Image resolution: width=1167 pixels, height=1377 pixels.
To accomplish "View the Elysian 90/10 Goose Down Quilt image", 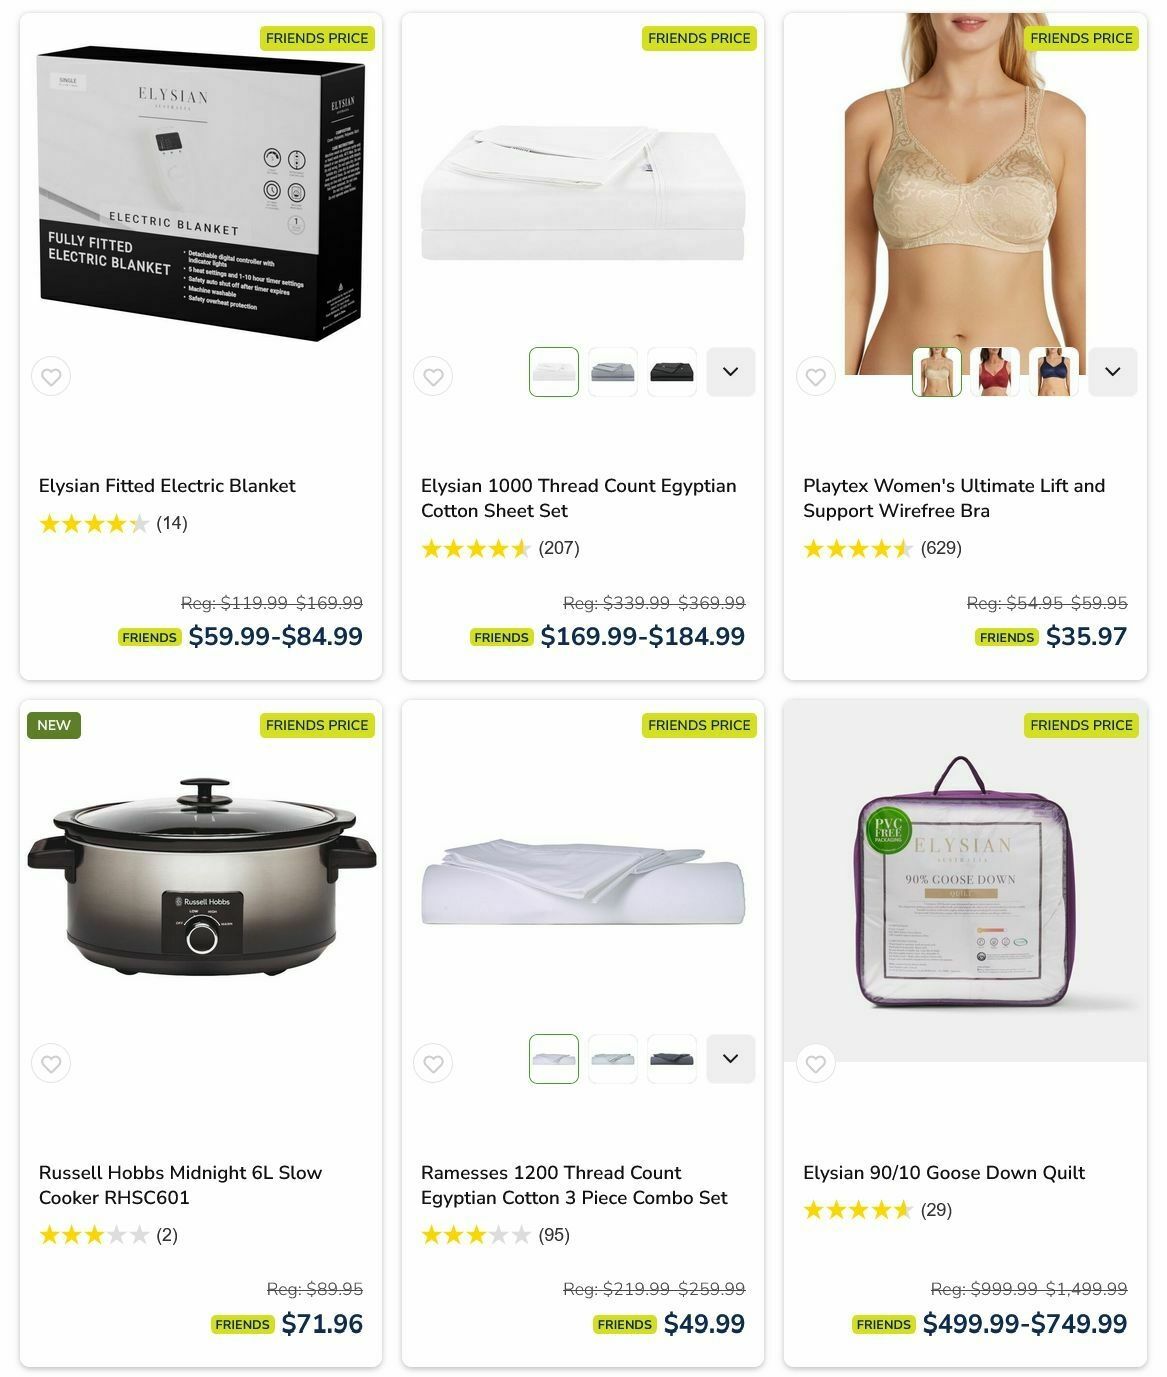I will tap(965, 881).
